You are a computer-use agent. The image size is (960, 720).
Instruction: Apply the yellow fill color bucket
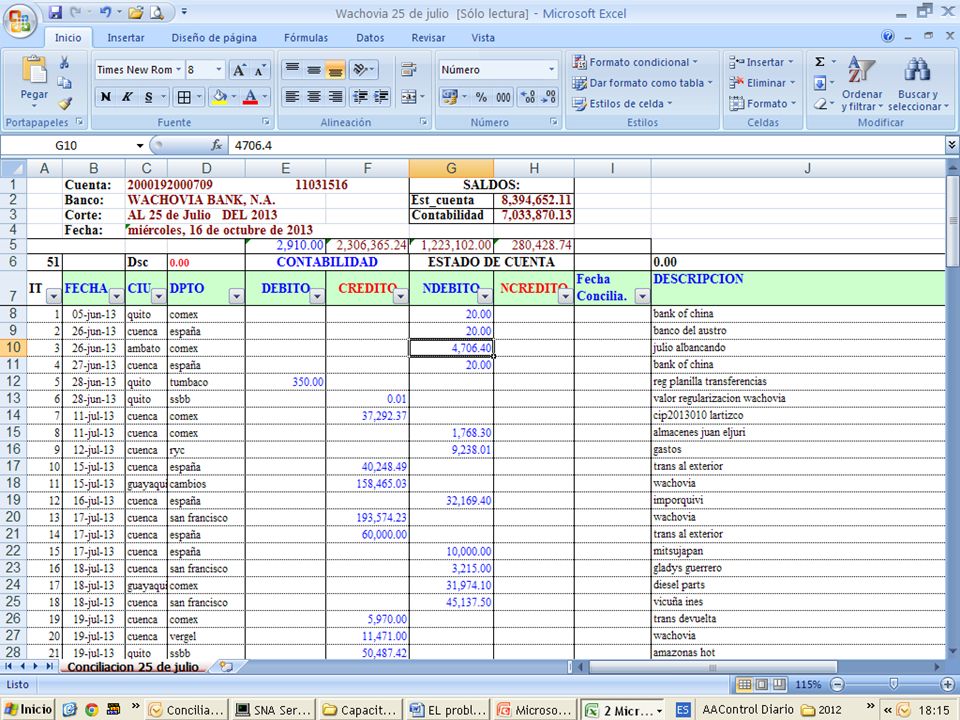pos(219,97)
